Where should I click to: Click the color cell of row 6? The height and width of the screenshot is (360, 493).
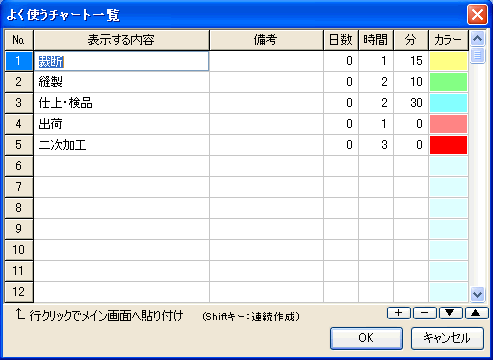(x=448, y=166)
